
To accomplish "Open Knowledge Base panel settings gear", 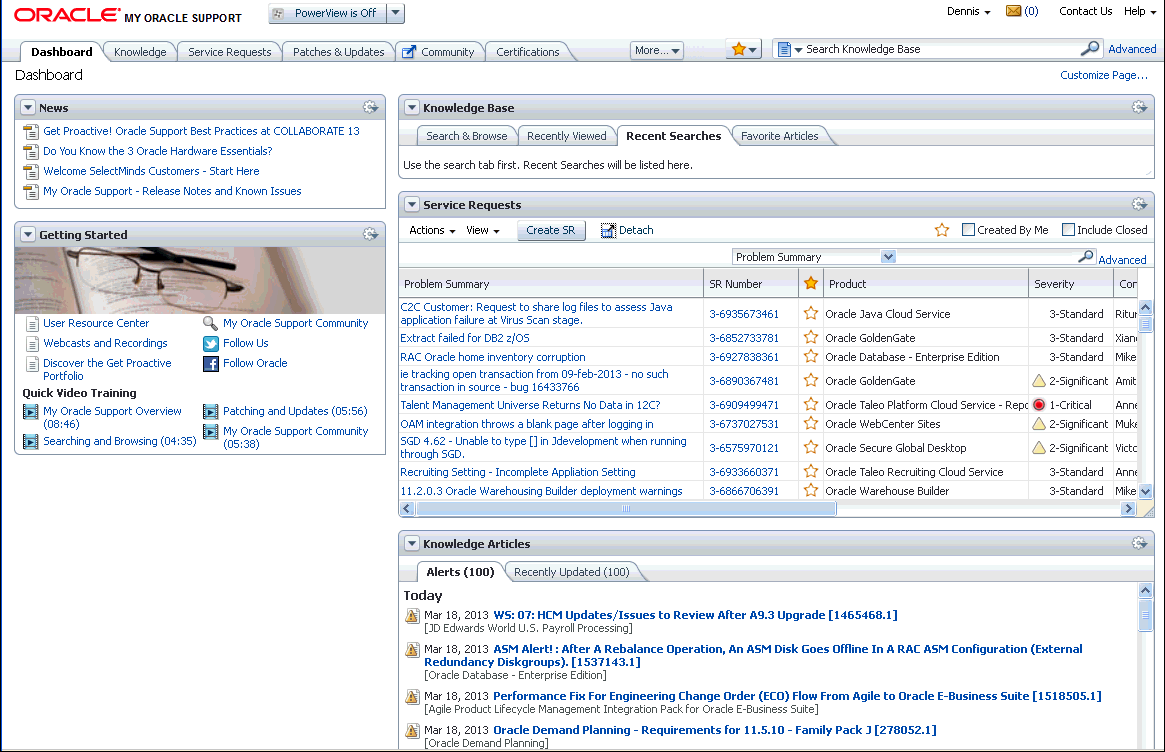I will (x=1139, y=107).
